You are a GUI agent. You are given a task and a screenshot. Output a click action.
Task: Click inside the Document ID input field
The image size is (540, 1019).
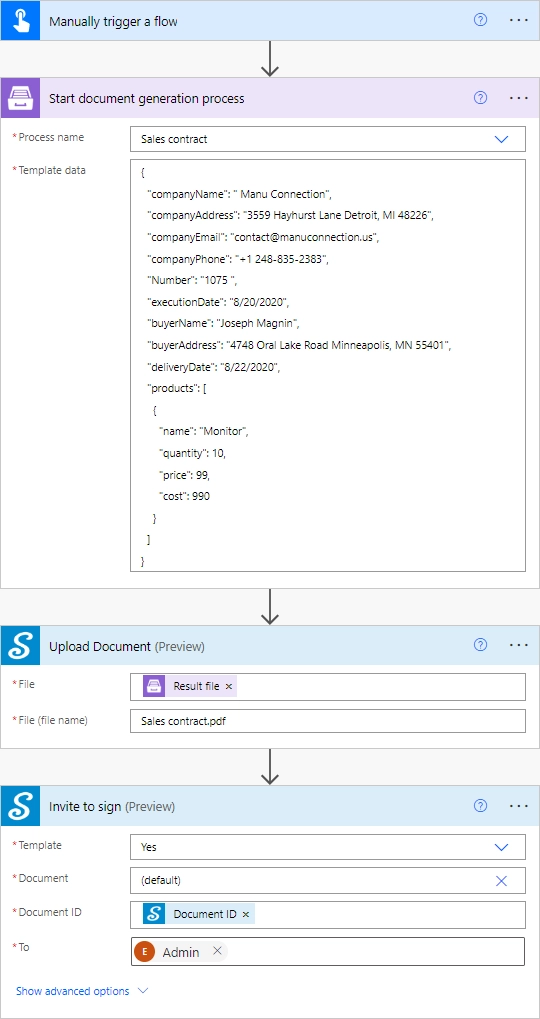pyautogui.click(x=328, y=914)
